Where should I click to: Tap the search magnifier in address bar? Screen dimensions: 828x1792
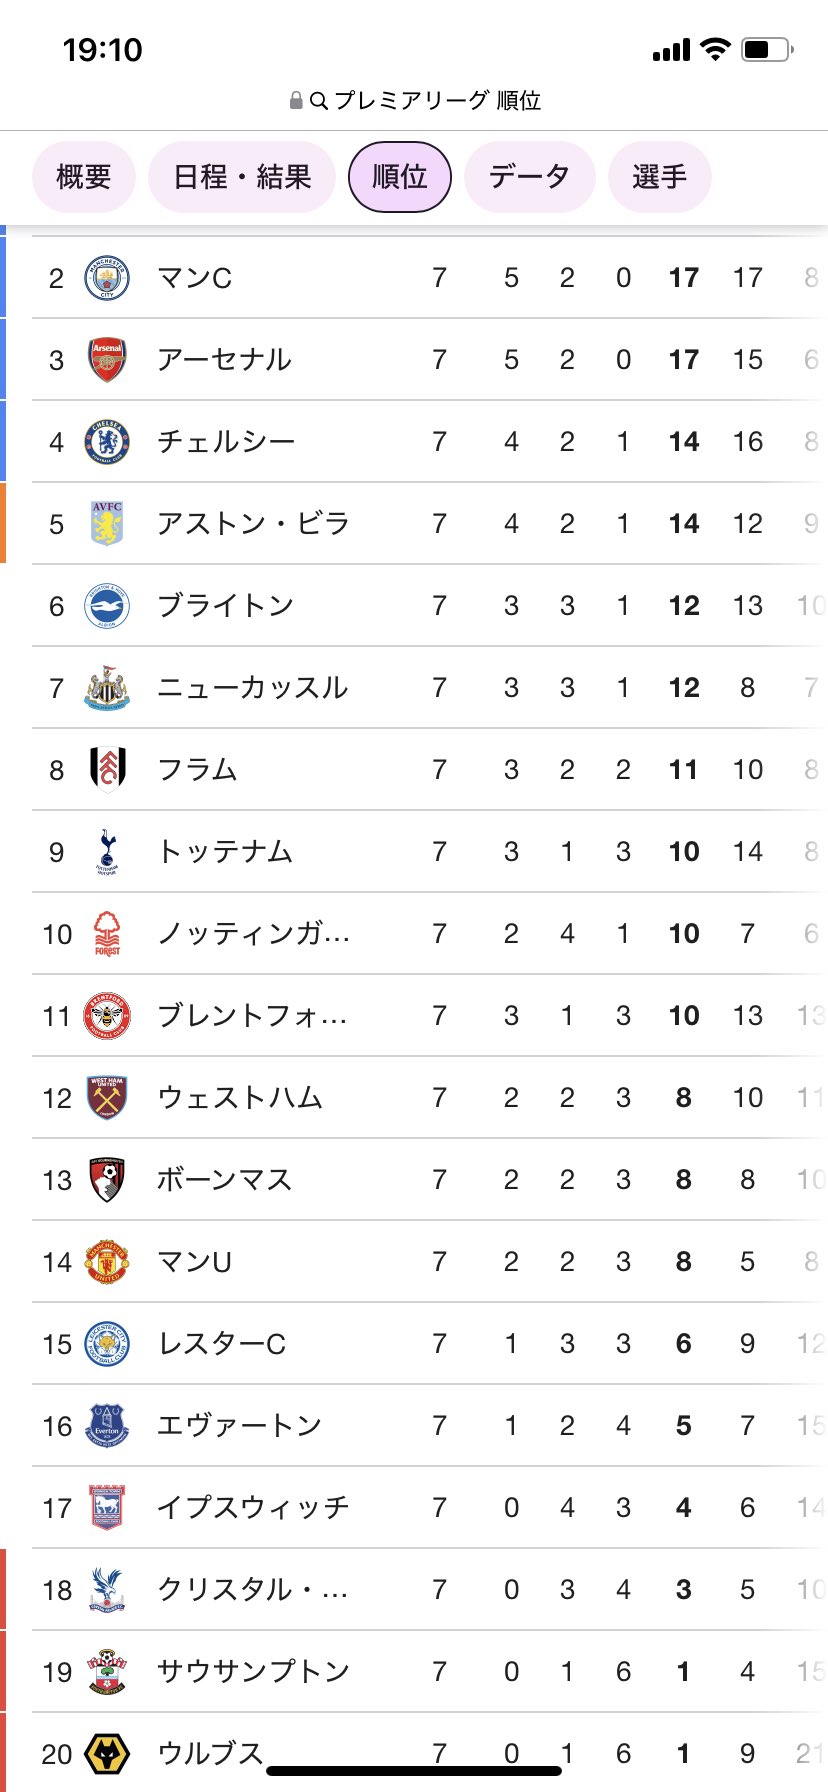tap(319, 101)
